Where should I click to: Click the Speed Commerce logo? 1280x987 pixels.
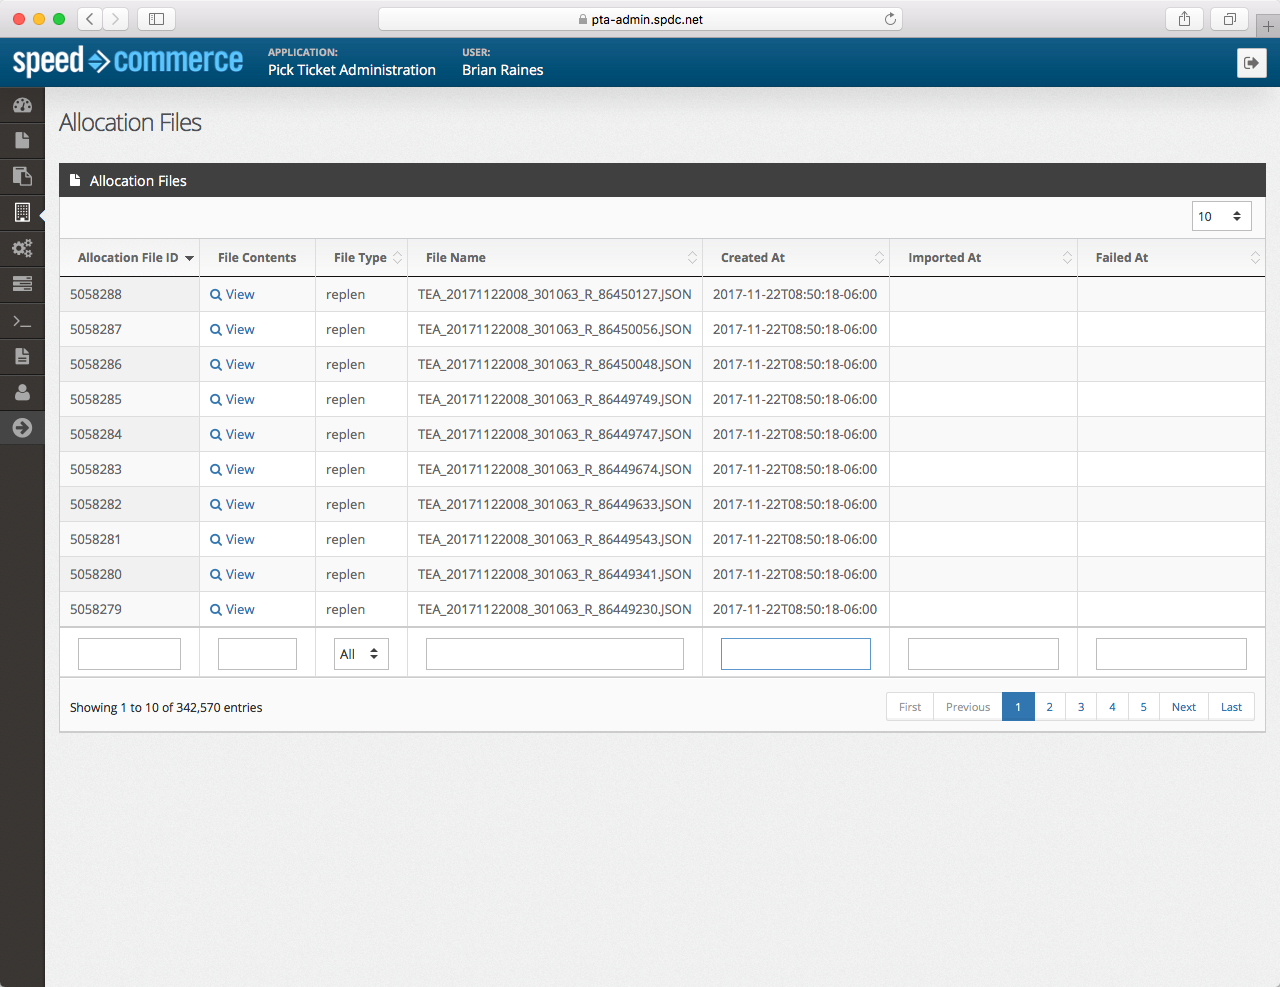128,62
